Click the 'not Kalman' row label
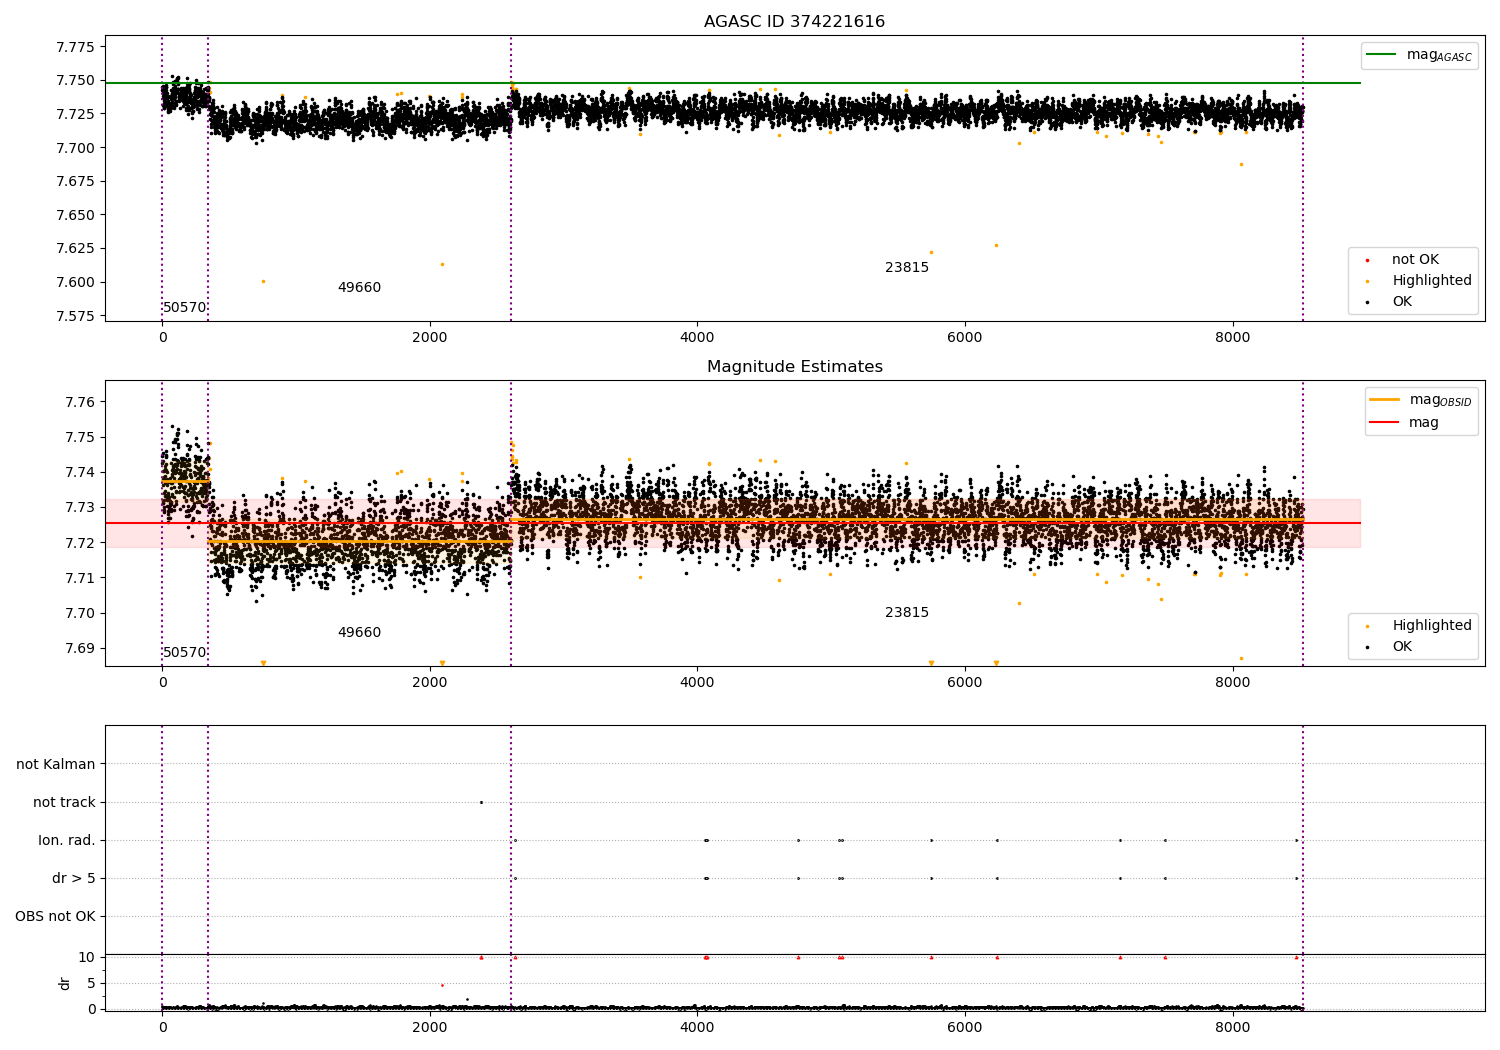This screenshot has height=1050, width=1500. [x=56, y=764]
